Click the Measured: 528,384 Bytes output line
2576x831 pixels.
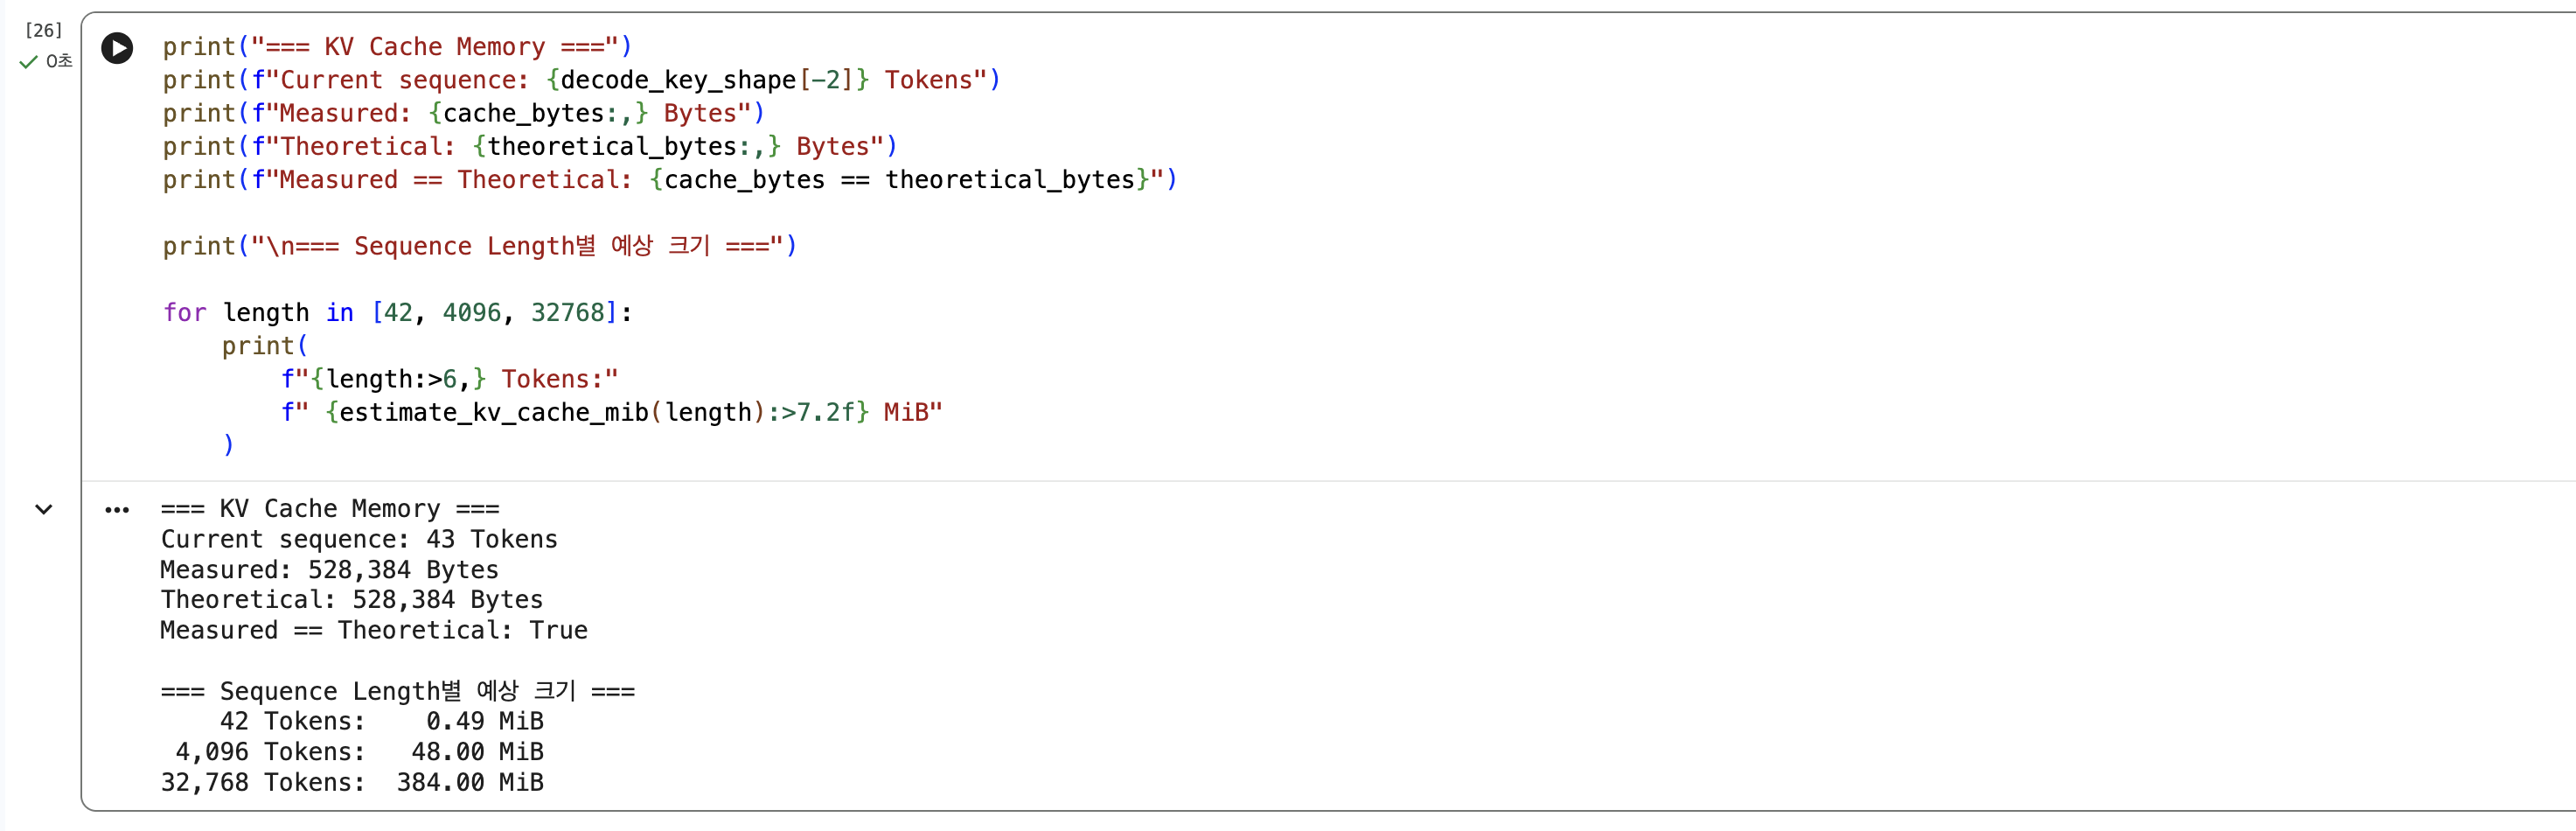point(329,570)
